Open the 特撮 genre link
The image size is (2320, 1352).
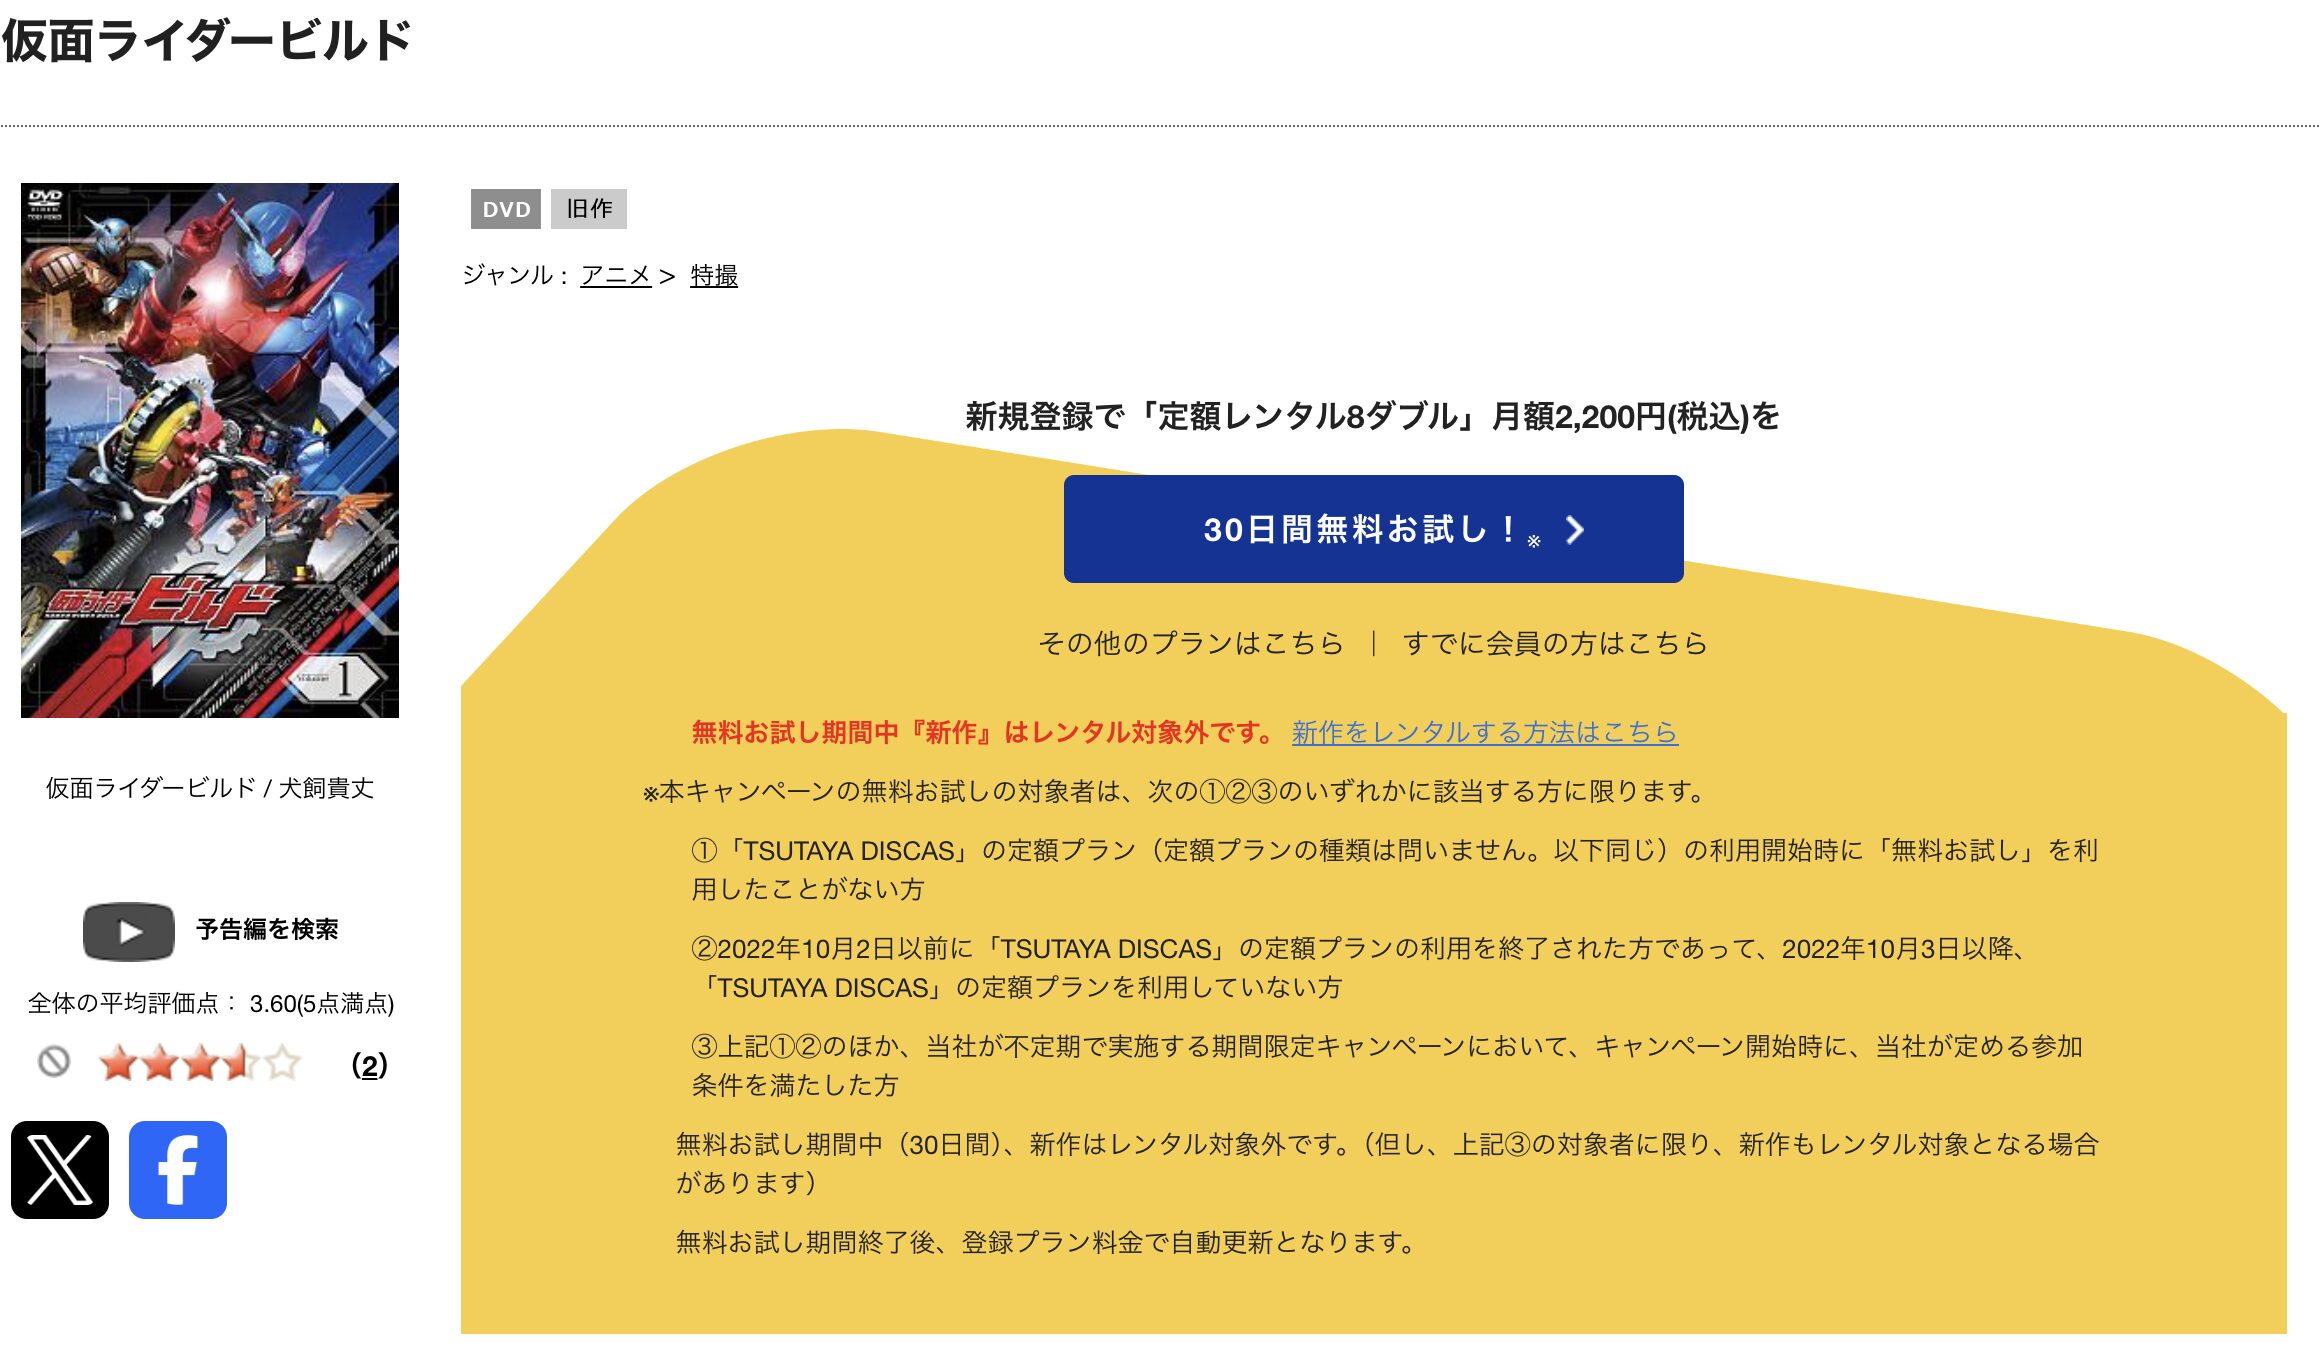(x=714, y=275)
